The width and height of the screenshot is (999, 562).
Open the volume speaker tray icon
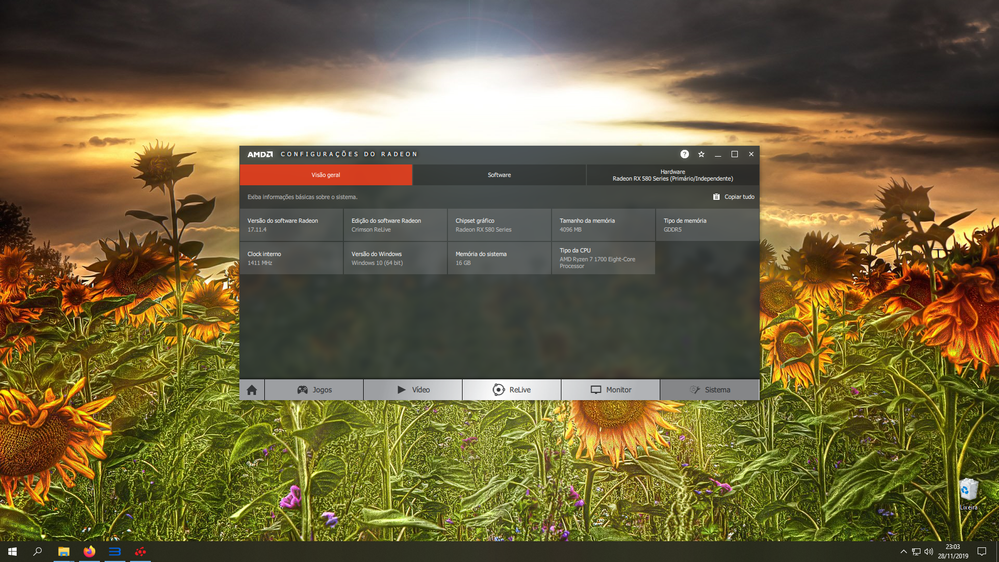[x=929, y=552]
